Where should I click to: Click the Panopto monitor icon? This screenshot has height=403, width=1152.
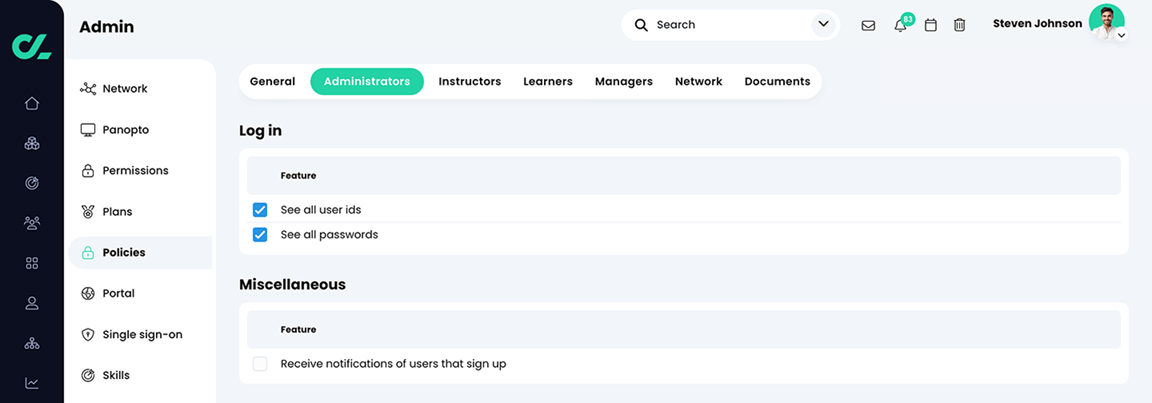(x=88, y=130)
